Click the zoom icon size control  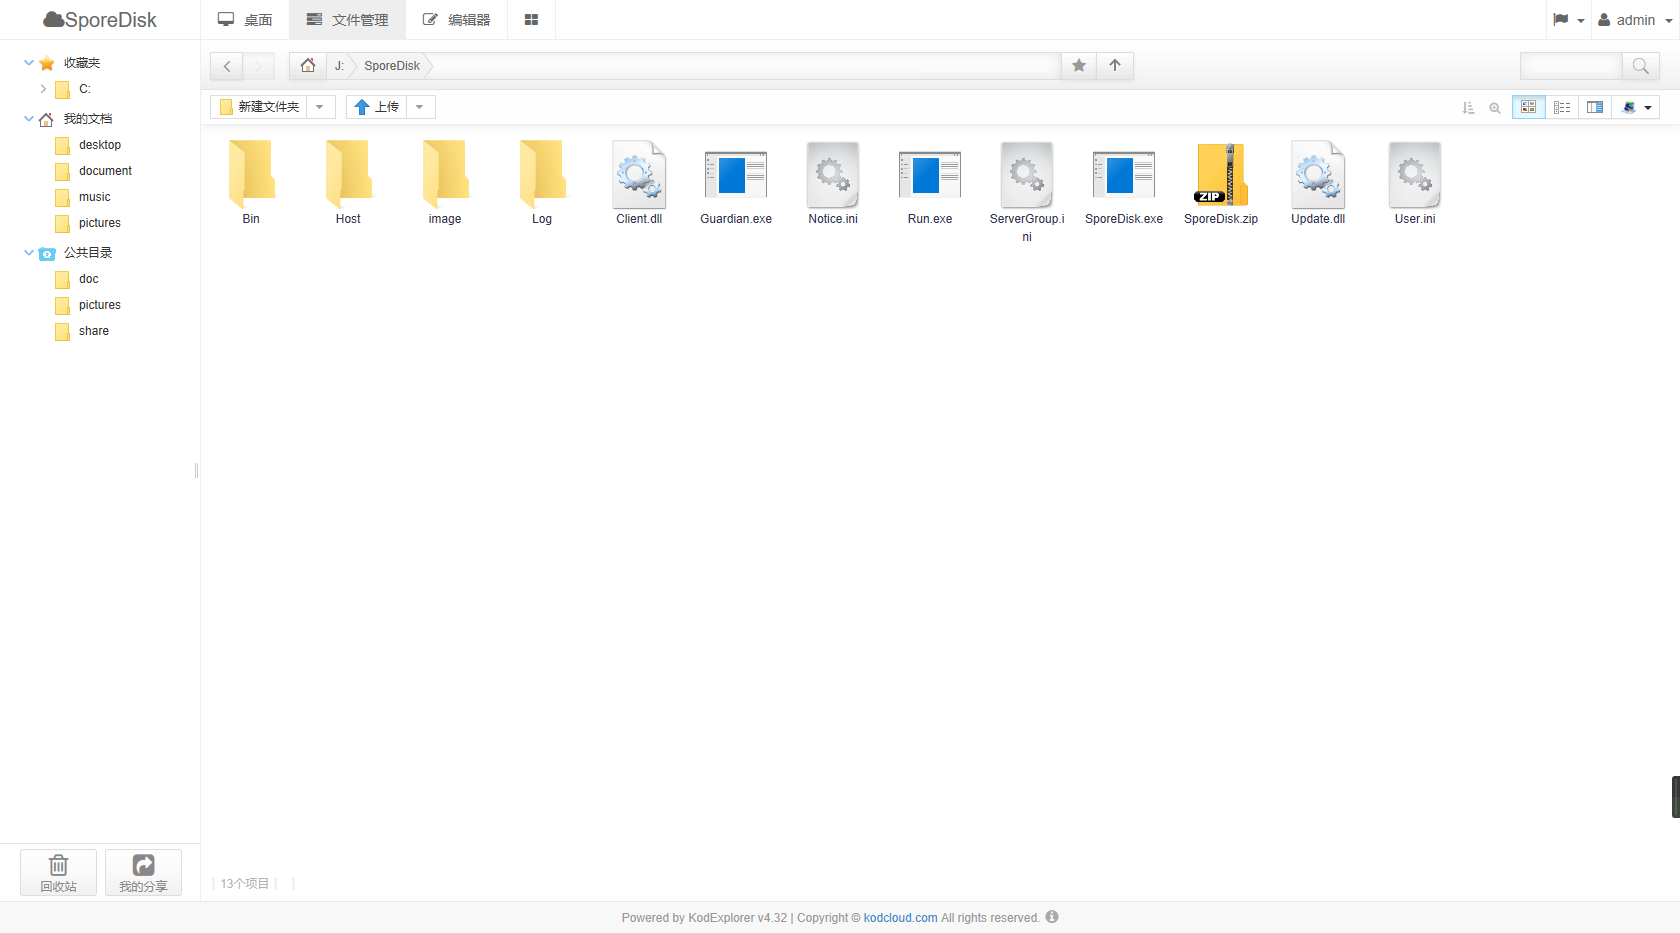(1495, 107)
